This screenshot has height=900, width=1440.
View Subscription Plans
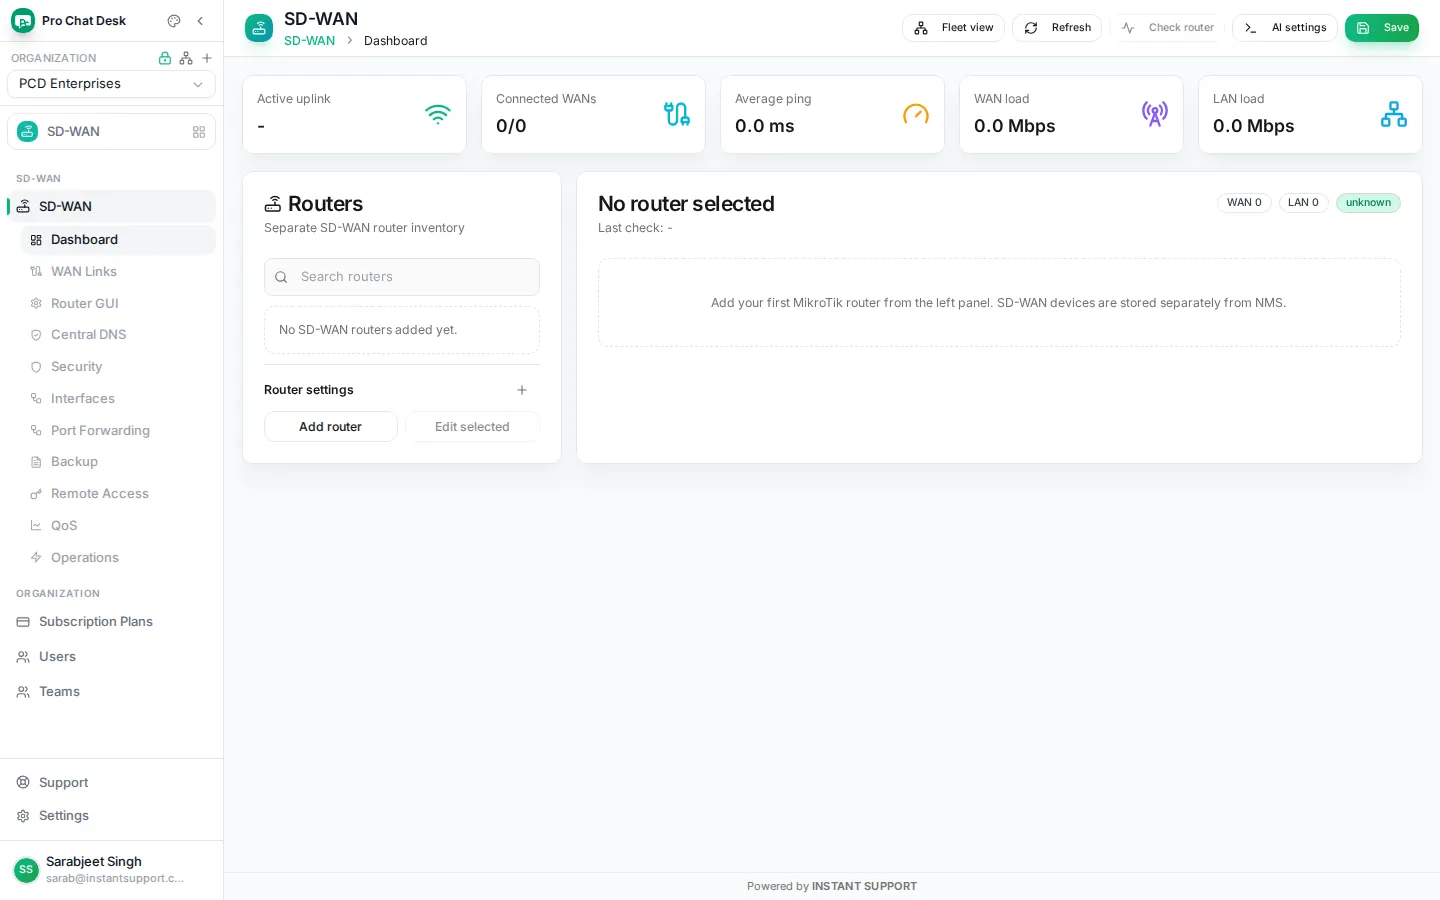coord(111,622)
